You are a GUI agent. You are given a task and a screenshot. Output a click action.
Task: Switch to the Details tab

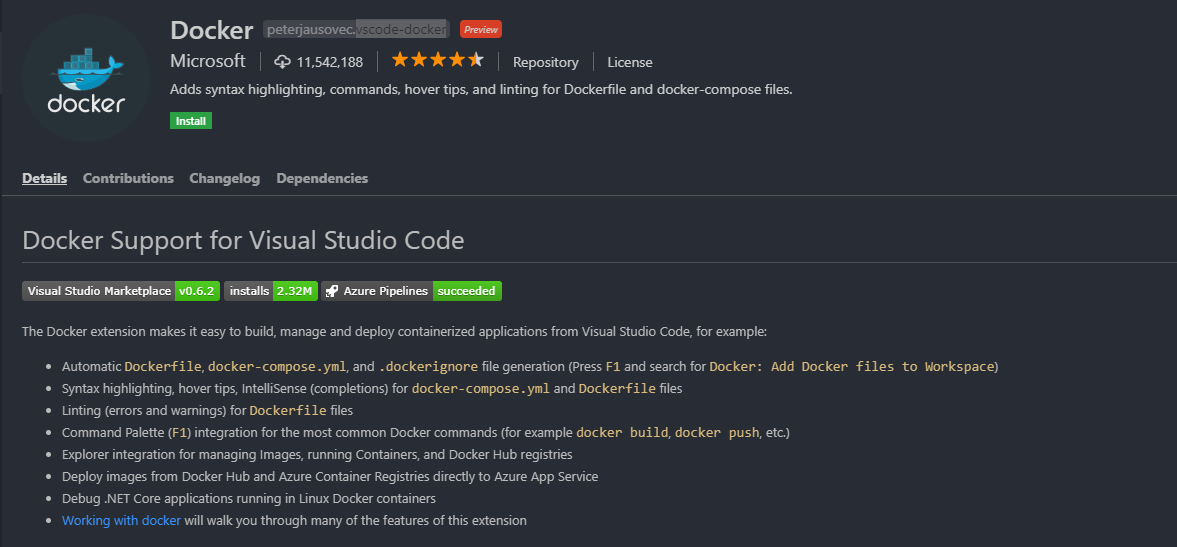click(44, 178)
